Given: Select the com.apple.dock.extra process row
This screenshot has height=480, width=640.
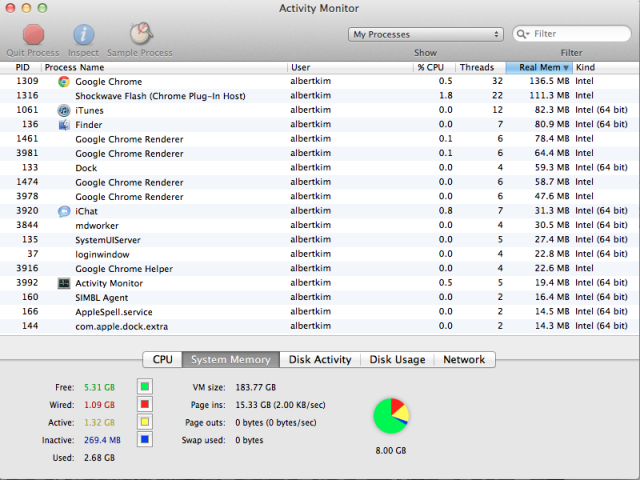Looking at the screenshot, I should pyautogui.click(x=320, y=326).
